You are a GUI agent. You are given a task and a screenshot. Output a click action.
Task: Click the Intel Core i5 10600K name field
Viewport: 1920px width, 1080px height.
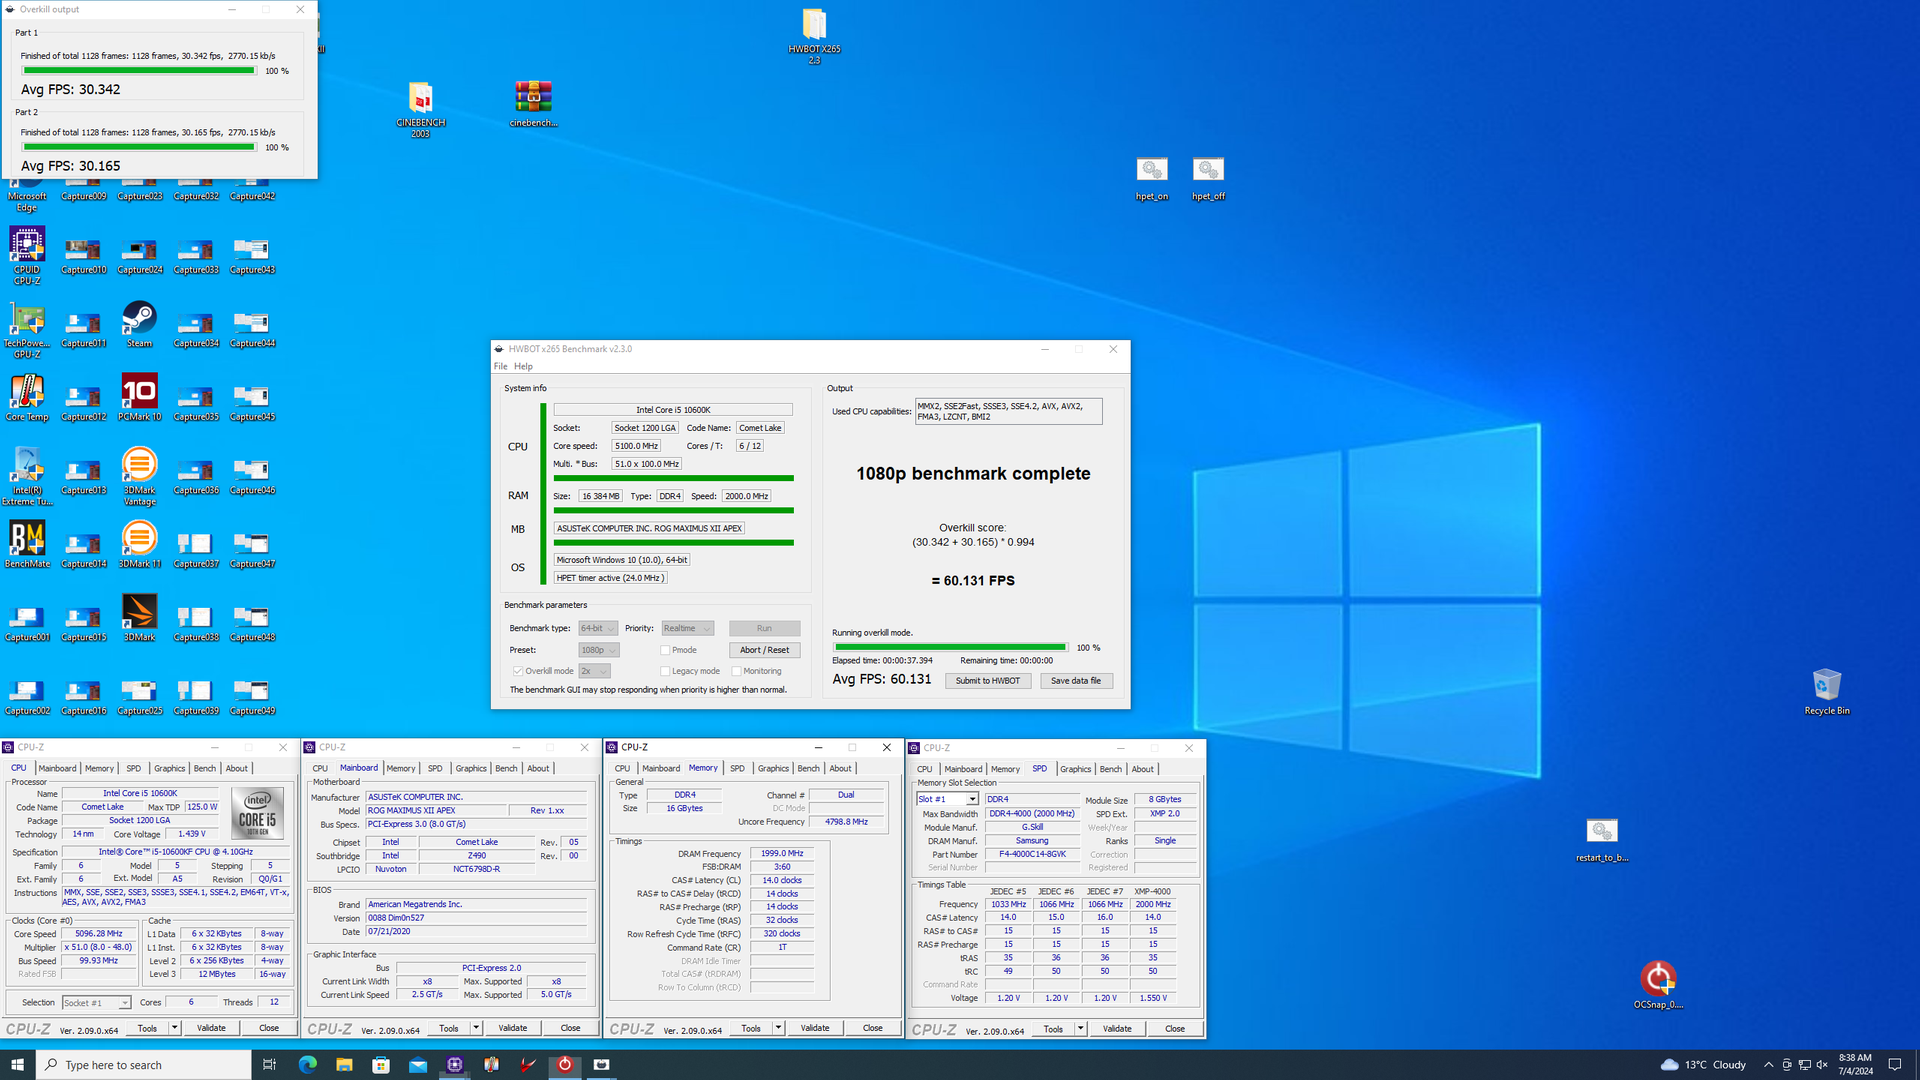tap(673, 410)
